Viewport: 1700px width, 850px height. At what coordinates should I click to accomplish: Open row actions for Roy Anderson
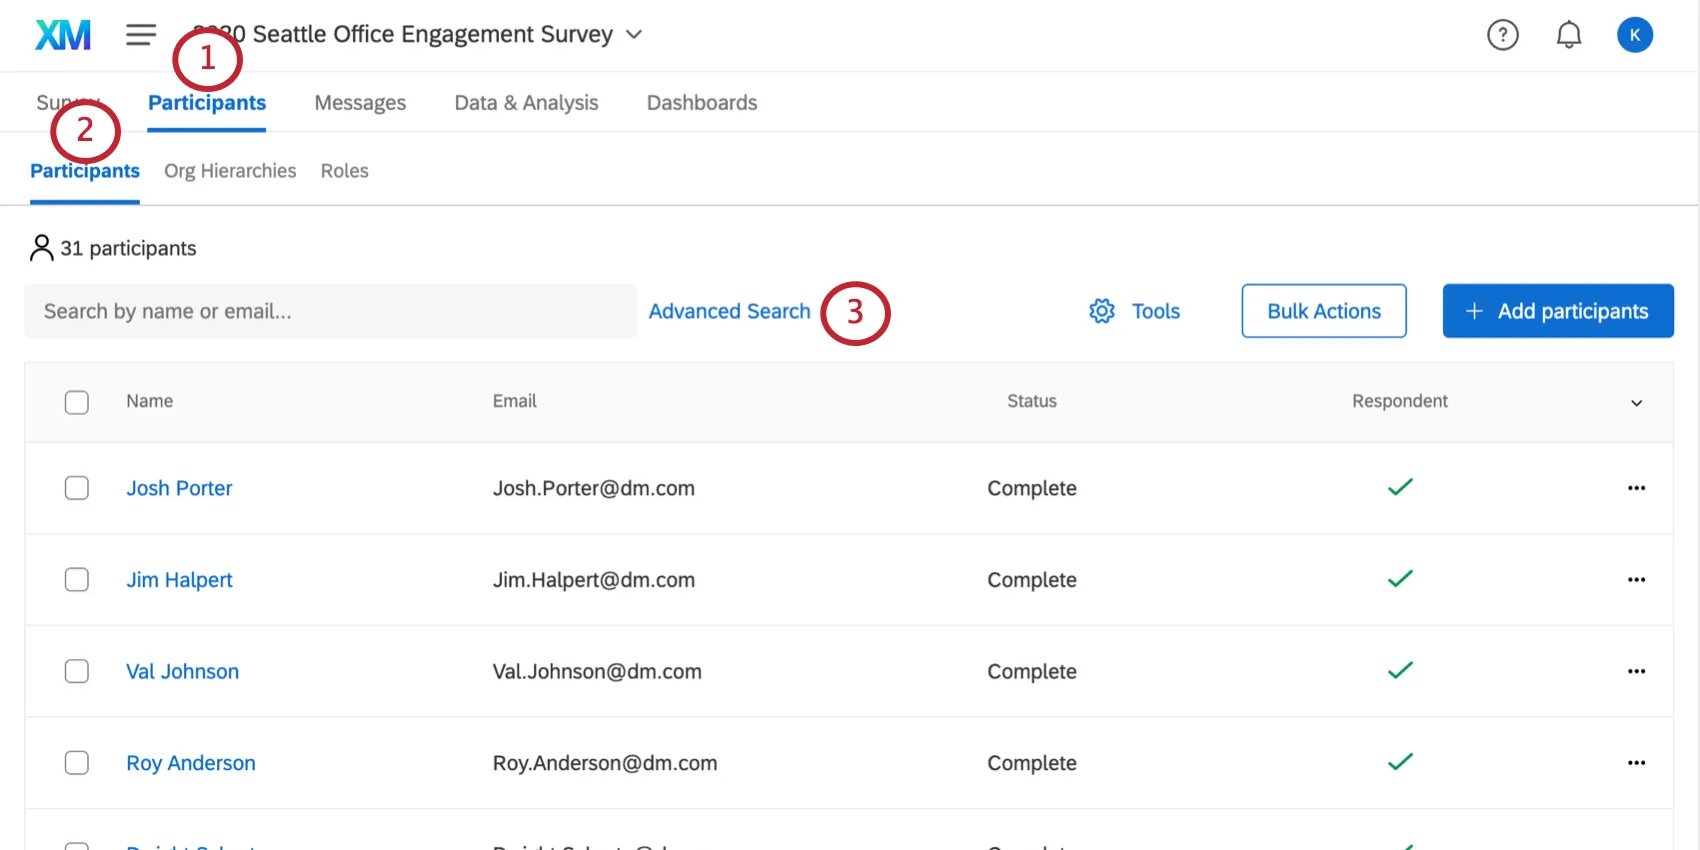click(1636, 763)
